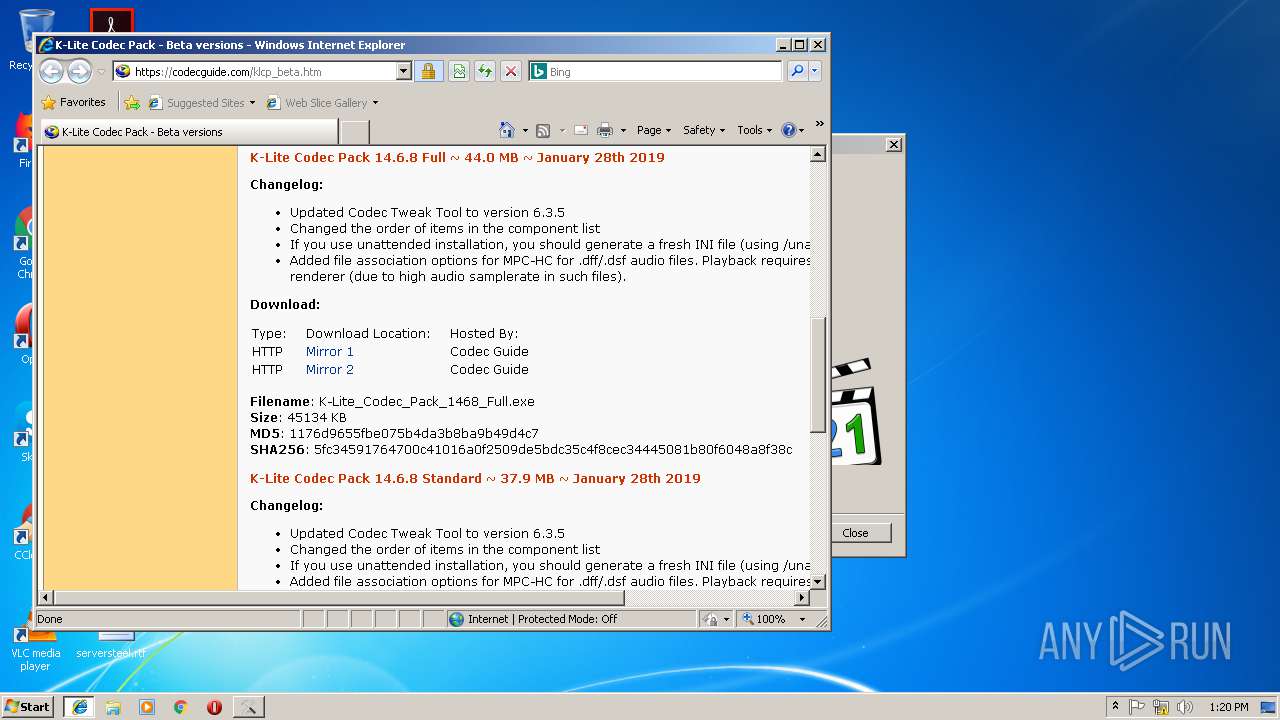The image size is (1280, 720).
Task: Click the Forward navigation arrow
Action: (x=79, y=71)
